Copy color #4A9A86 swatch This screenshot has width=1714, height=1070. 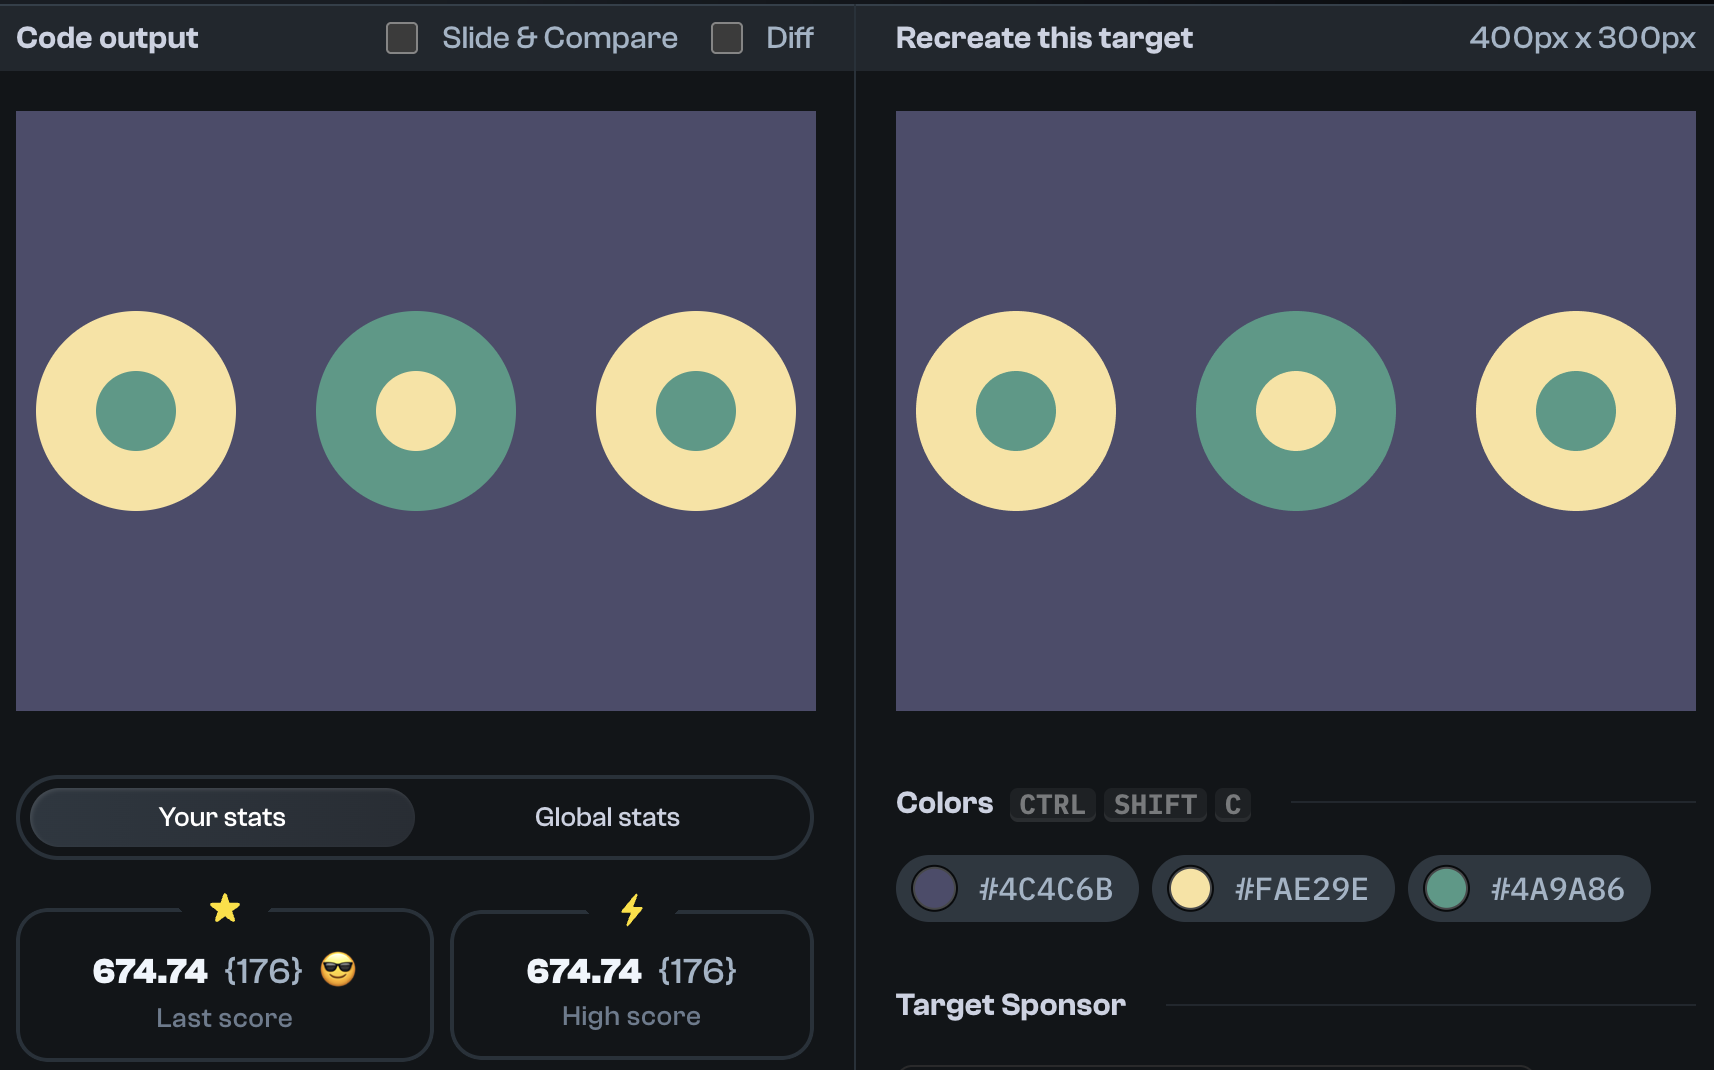click(1529, 888)
